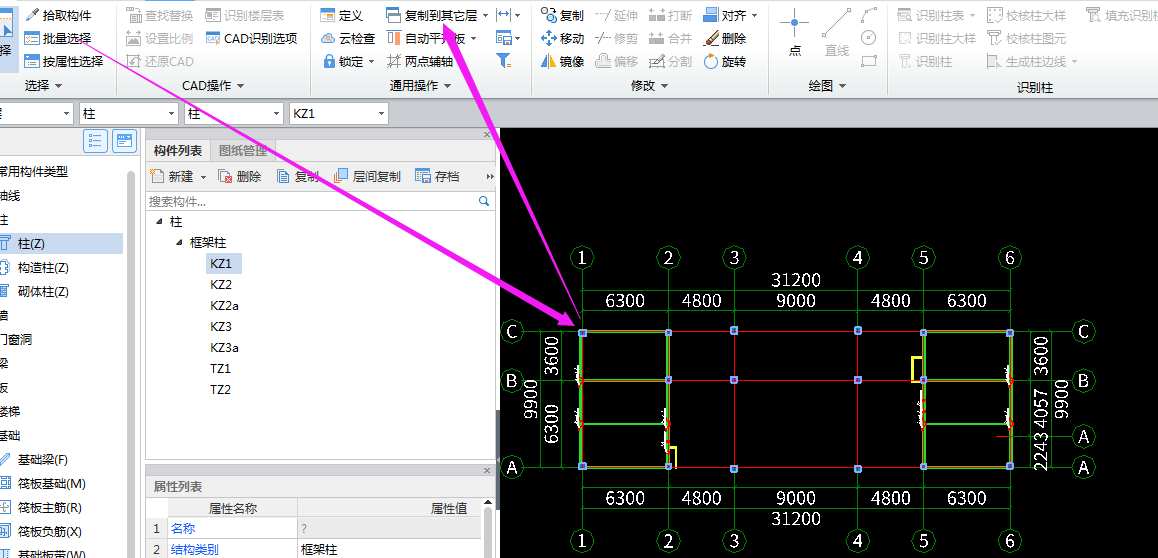Click 结构类别 property value 框架柱
This screenshot has width=1158, height=558.
[390, 549]
